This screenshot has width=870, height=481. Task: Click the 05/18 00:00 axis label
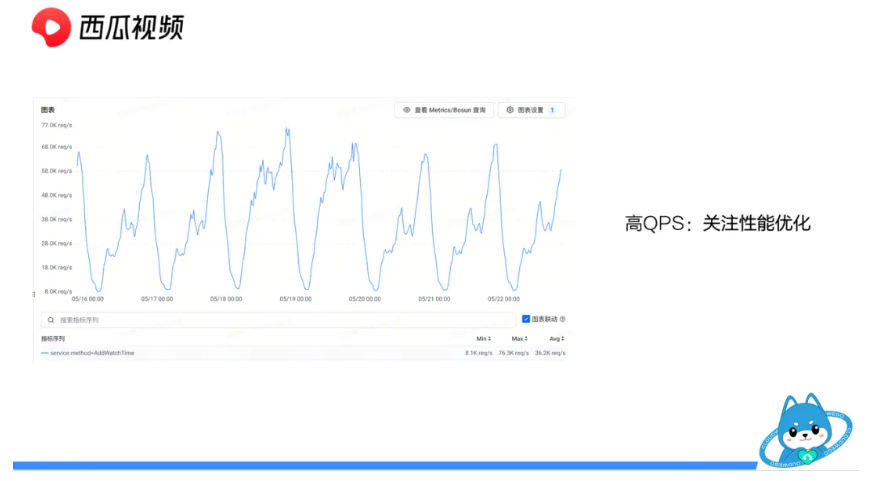(226, 299)
